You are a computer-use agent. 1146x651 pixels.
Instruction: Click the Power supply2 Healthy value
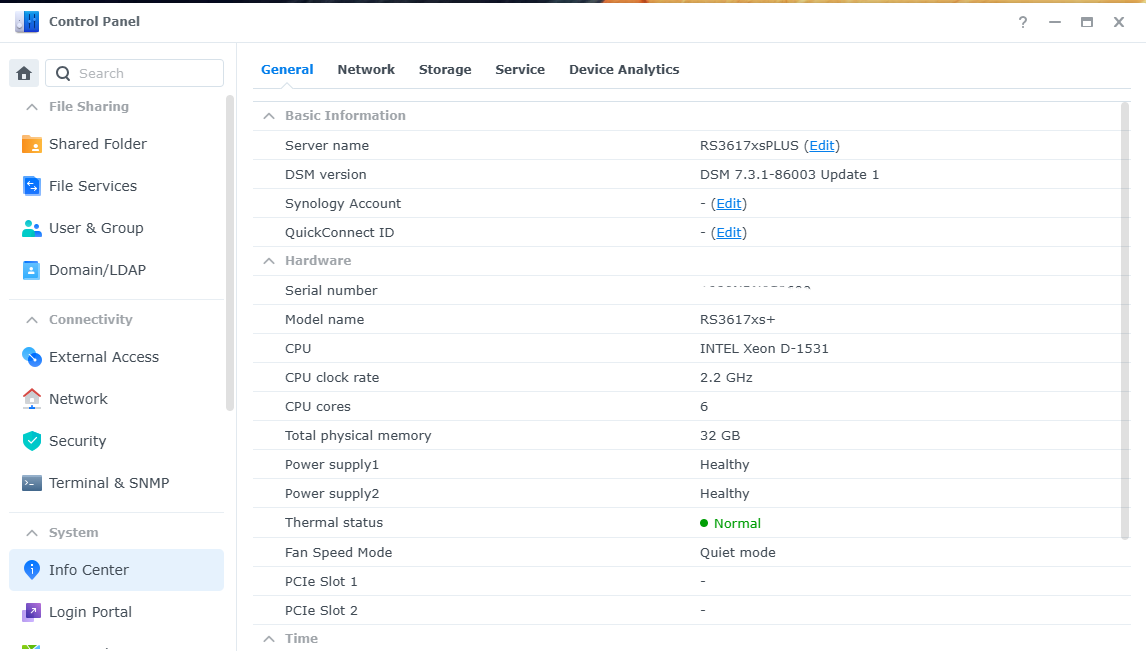[724, 494]
